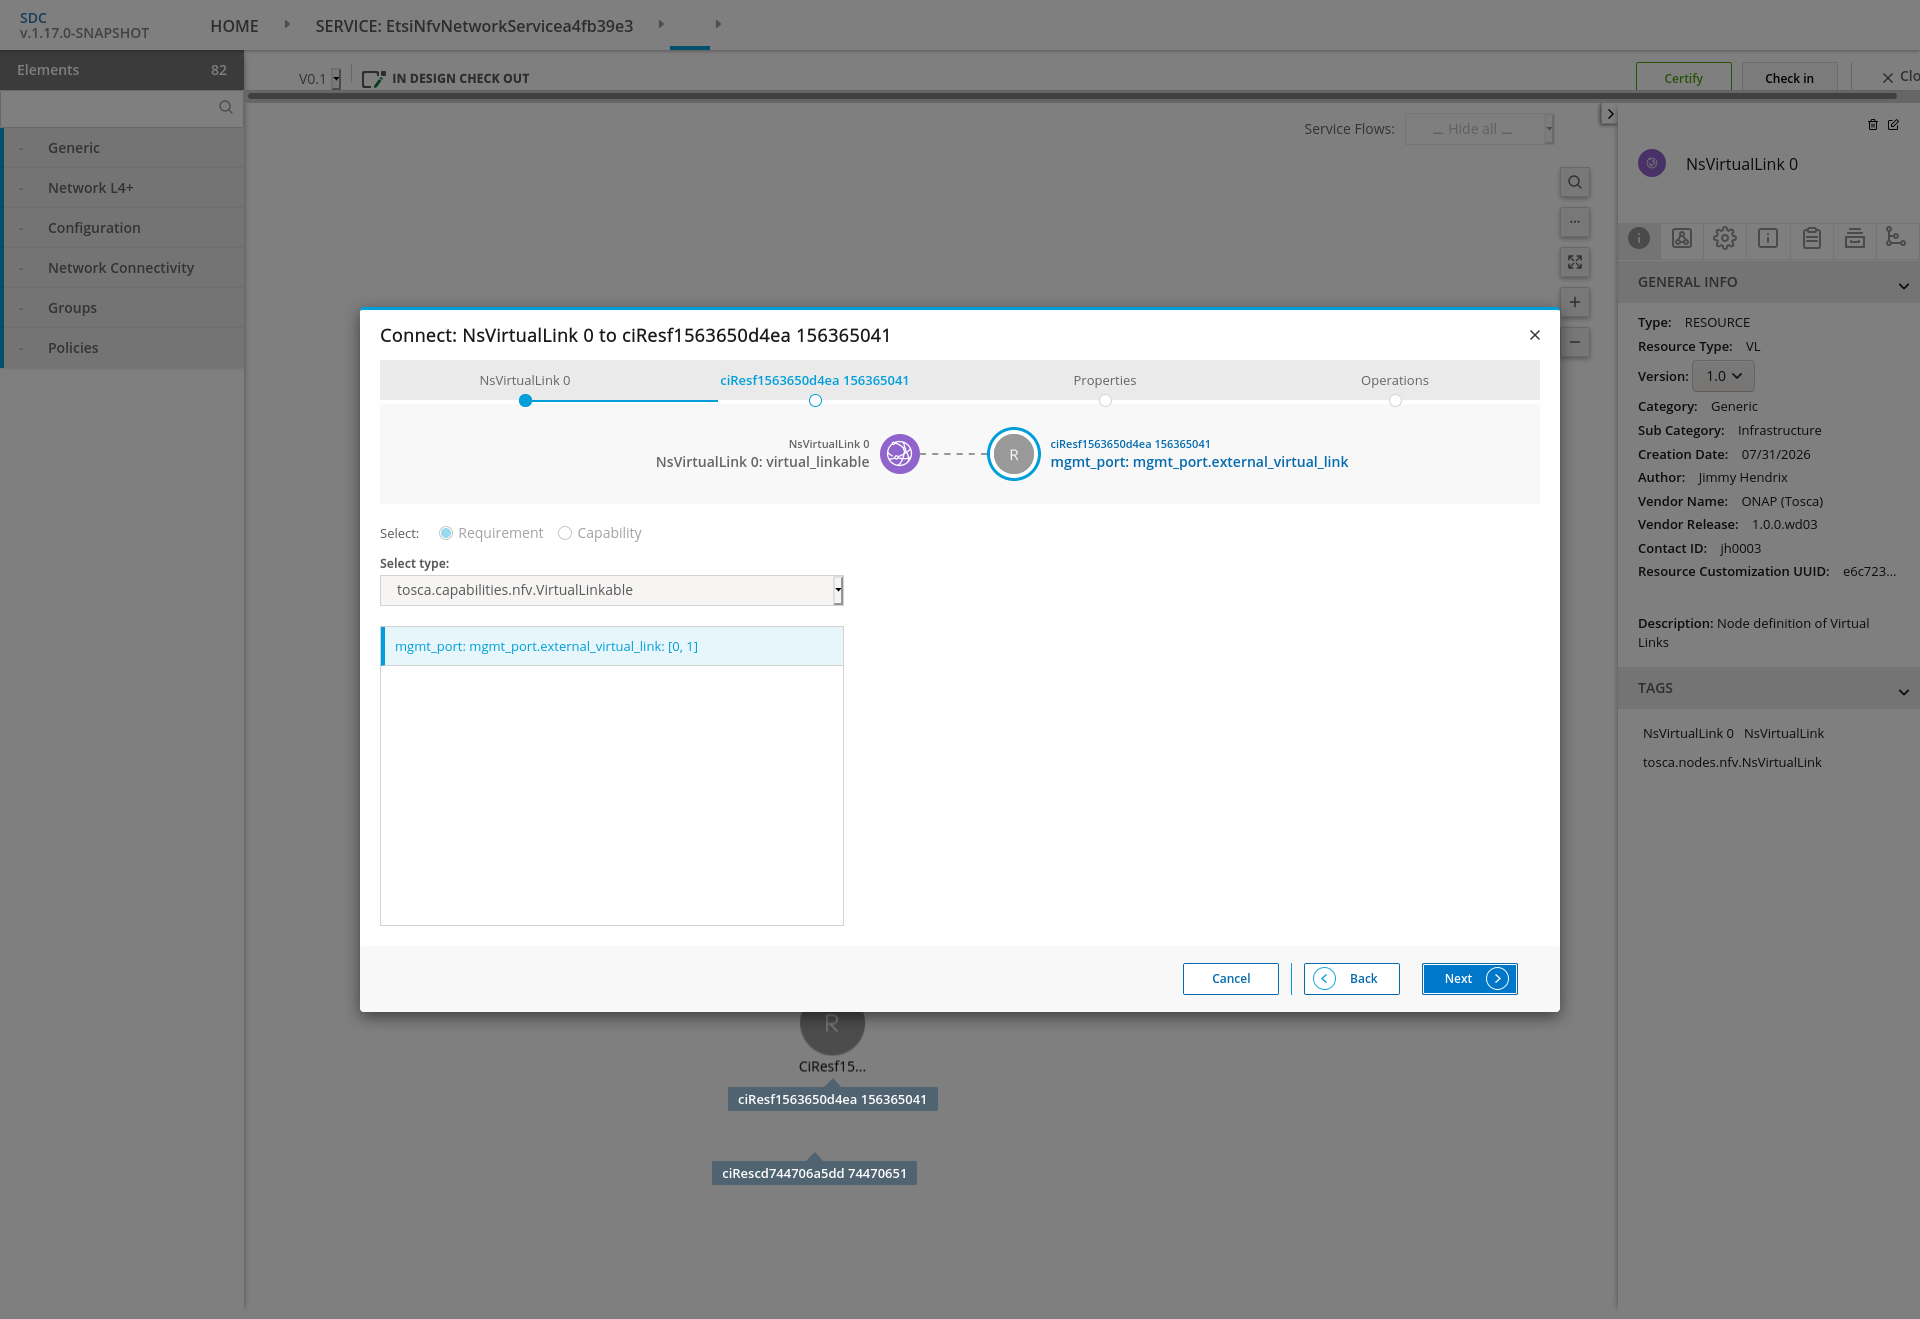Expand the Generic elements category
The width and height of the screenshot is (1920, 1319).
tap(124, 148)
